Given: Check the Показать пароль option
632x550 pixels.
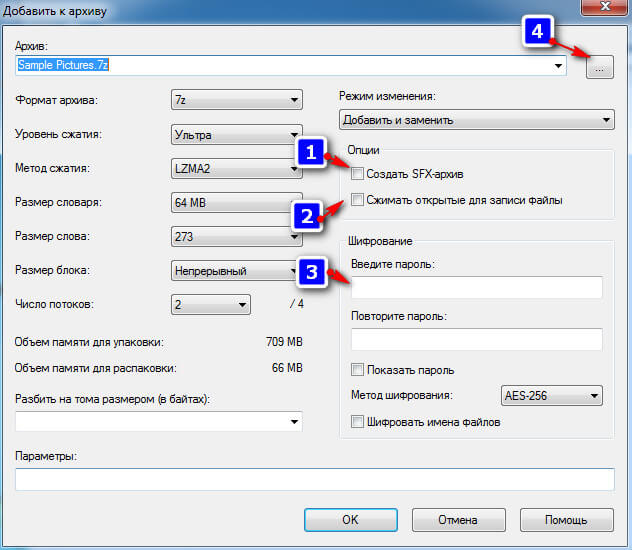Looking at the screenshot, I should click(x=358, y=370).
